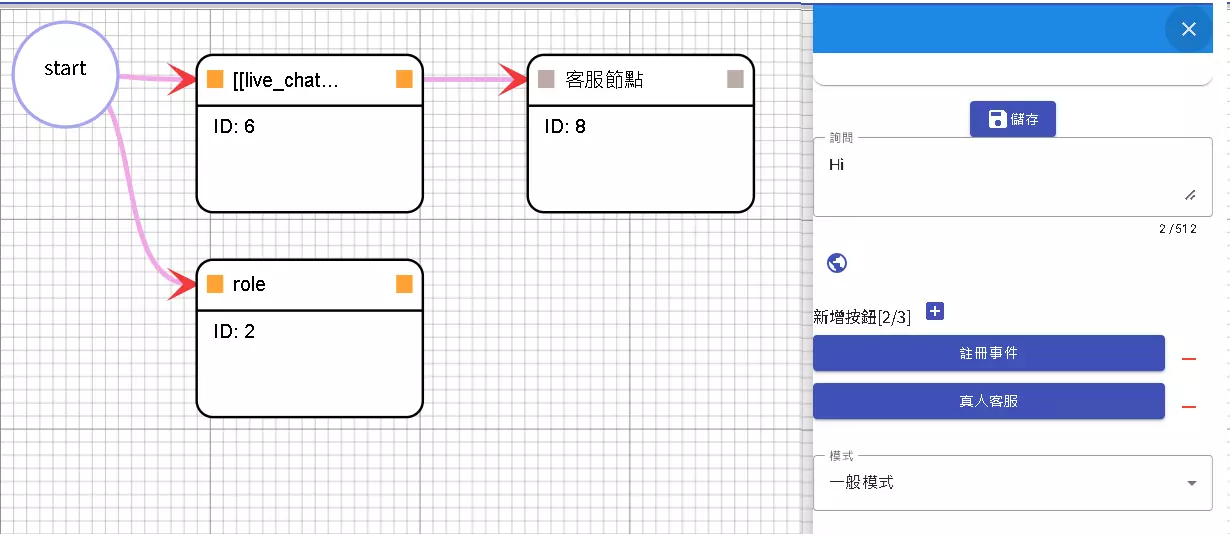
Task: Click left gray port of 客服節點 node
Action: pyautogui.click(x=546, y=80)
